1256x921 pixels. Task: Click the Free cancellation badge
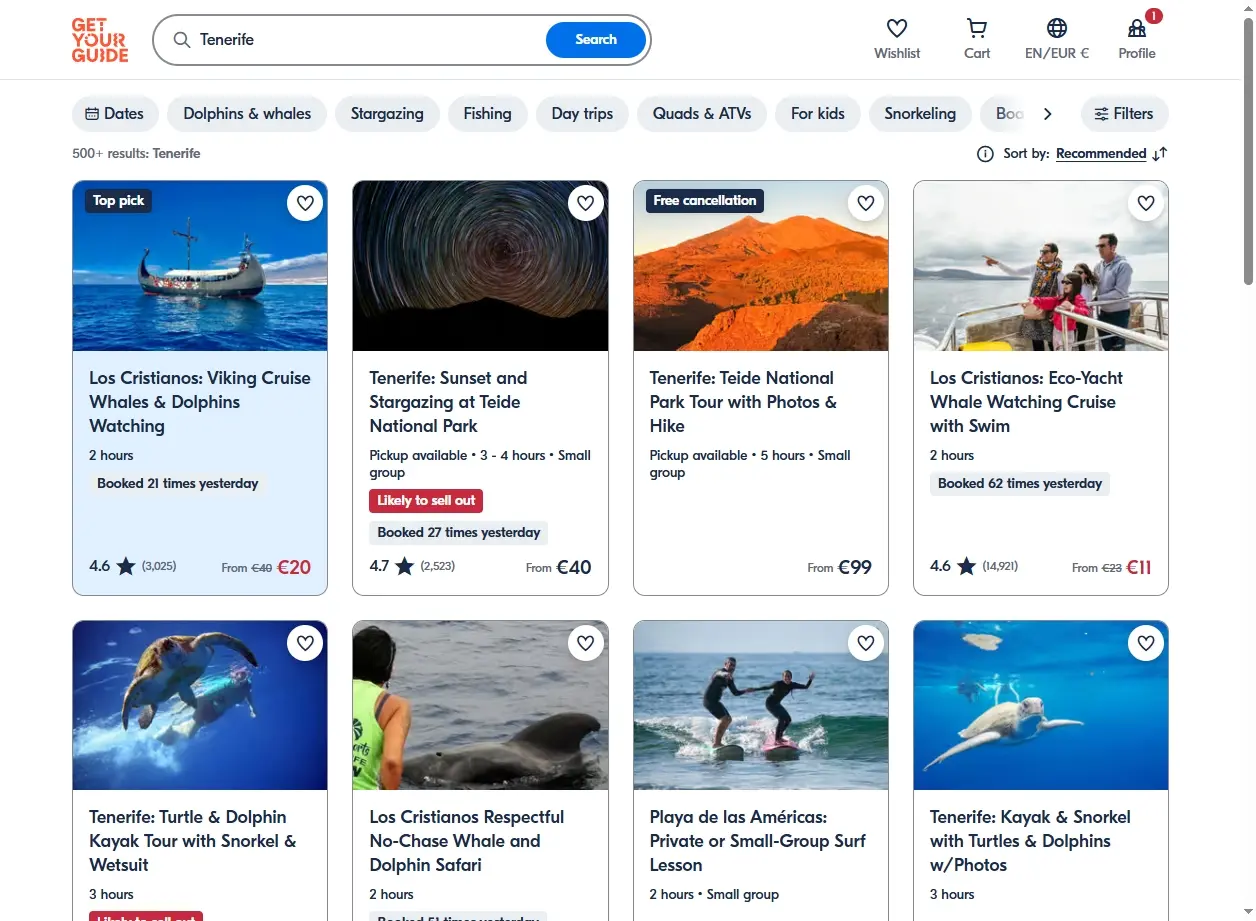tap(705, 201)
